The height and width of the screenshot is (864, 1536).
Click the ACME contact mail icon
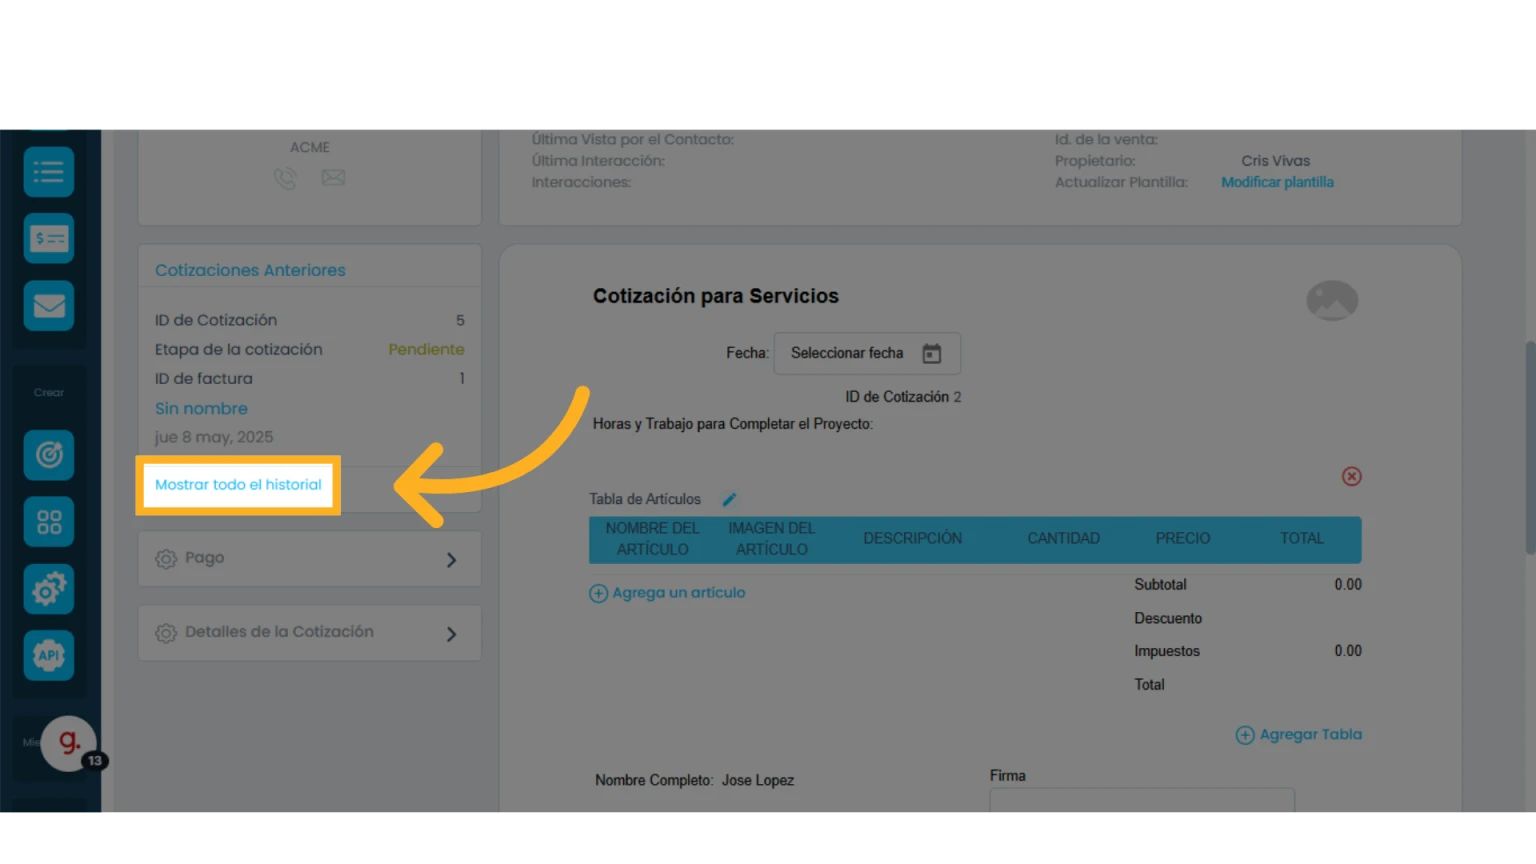[x=333, y=178]
